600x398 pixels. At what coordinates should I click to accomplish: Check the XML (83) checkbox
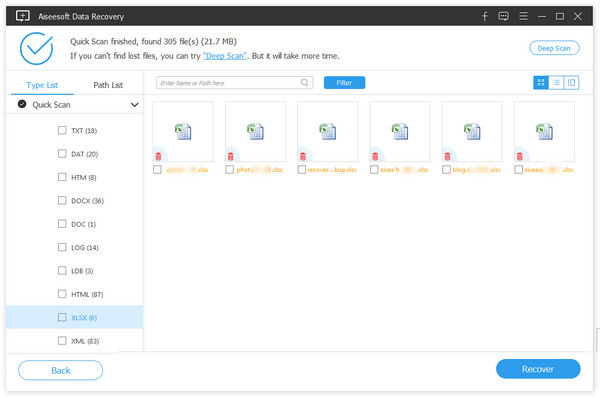coord(62,341)
